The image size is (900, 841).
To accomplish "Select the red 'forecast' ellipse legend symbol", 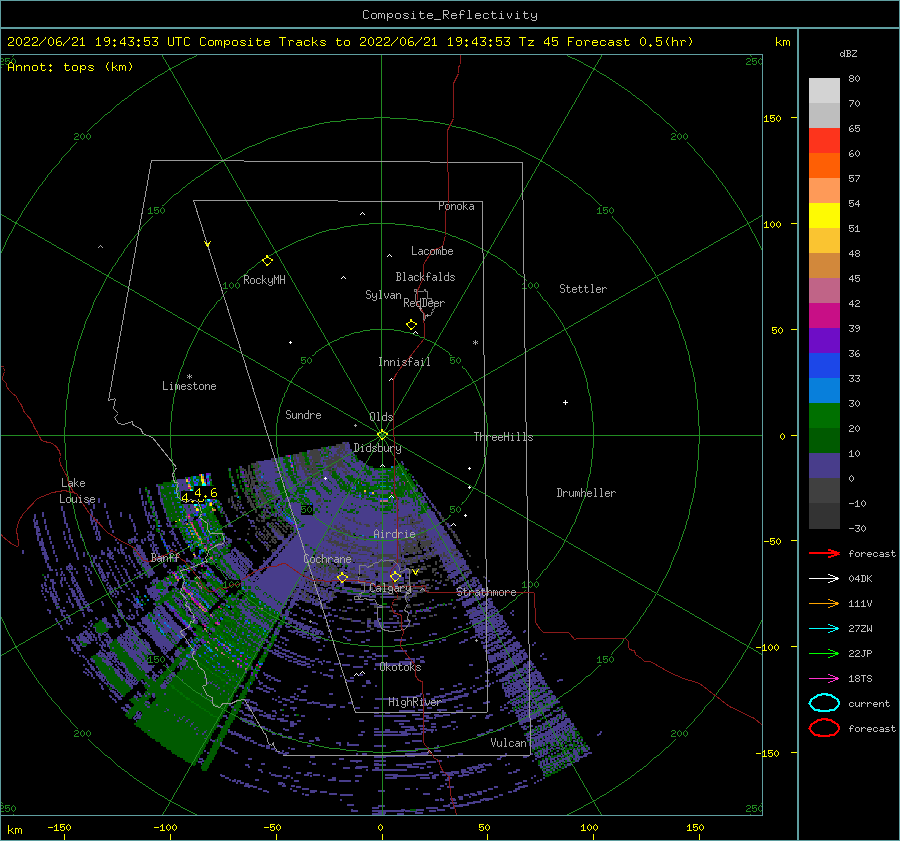I will 824,728.
